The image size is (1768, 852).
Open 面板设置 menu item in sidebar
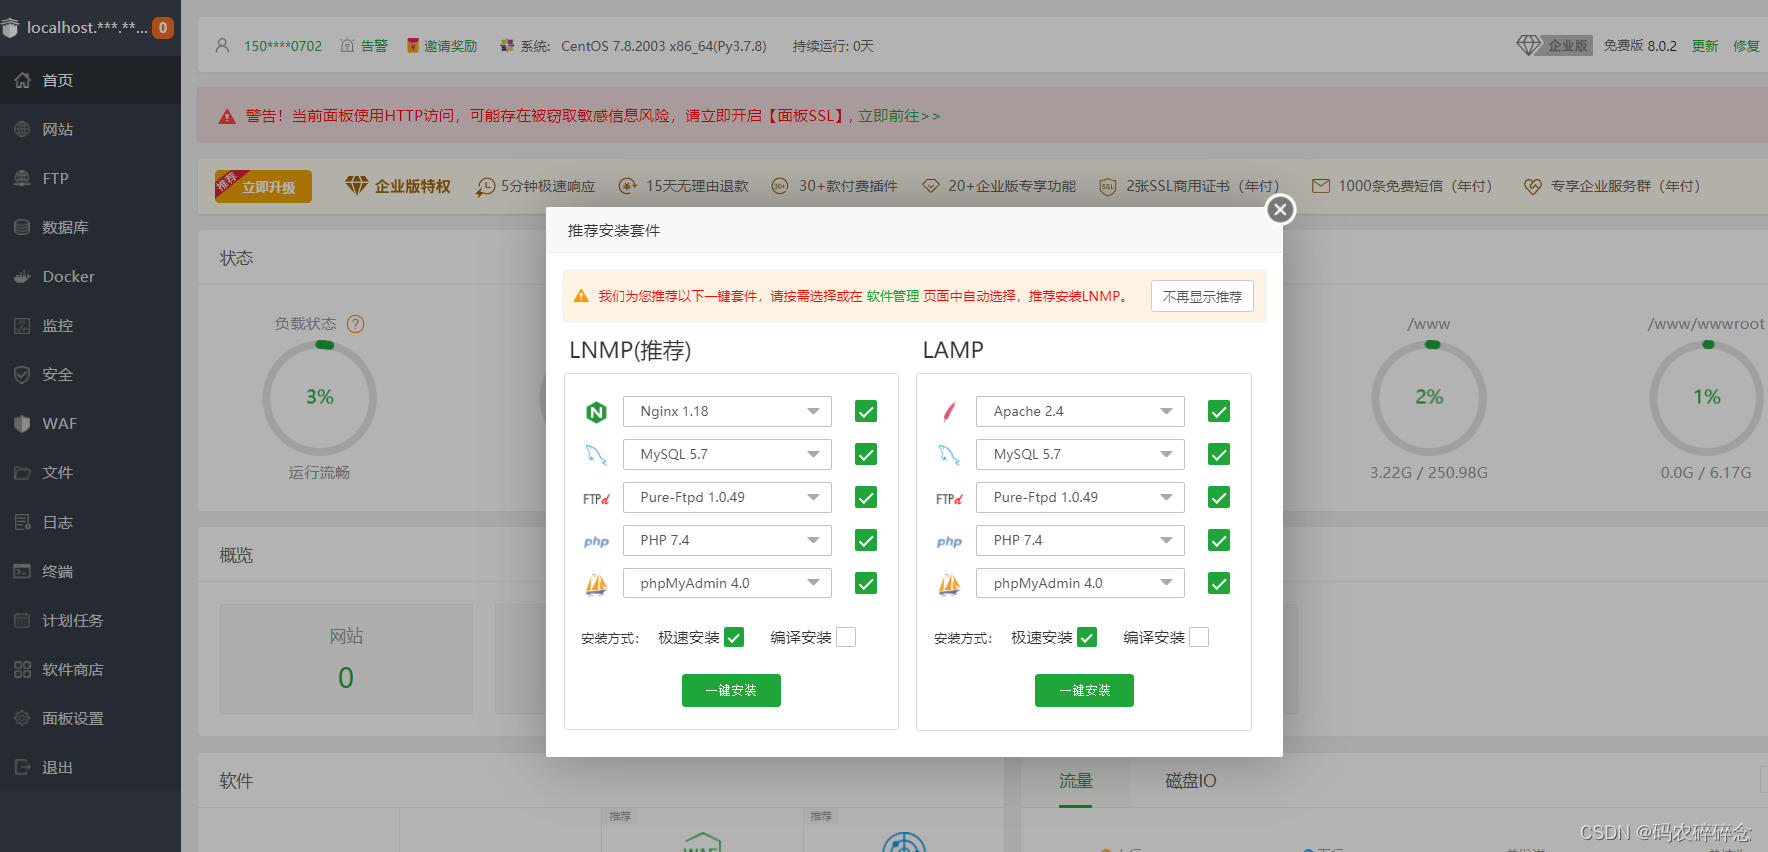[90, 718]
